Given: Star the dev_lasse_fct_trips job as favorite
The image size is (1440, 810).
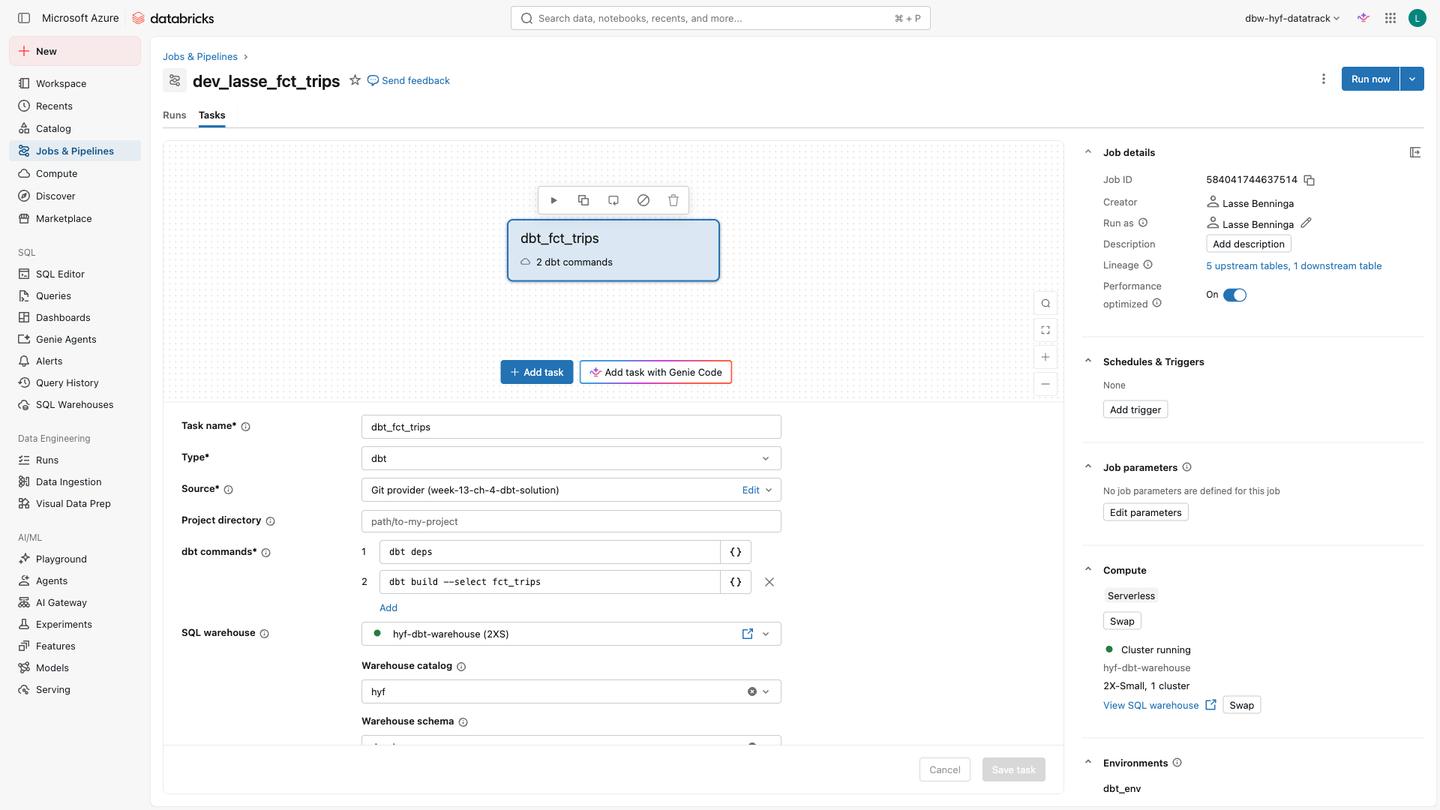Looking at the screenshot, I should click(355, 80).
